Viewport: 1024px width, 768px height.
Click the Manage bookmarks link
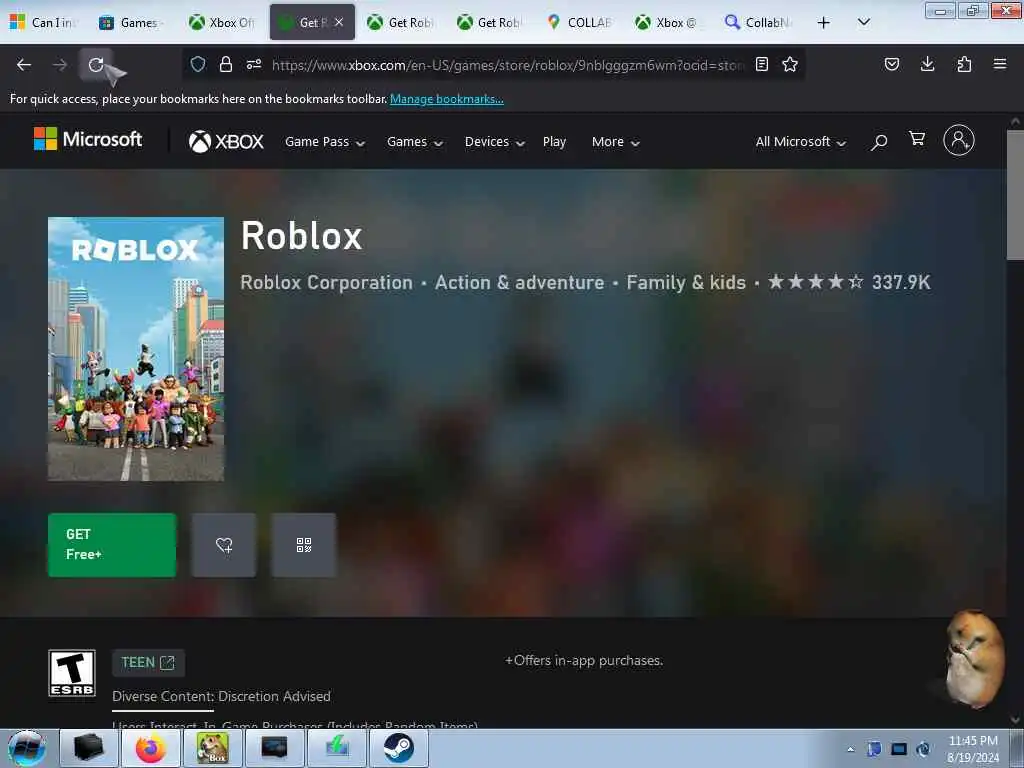coord(447,99)
